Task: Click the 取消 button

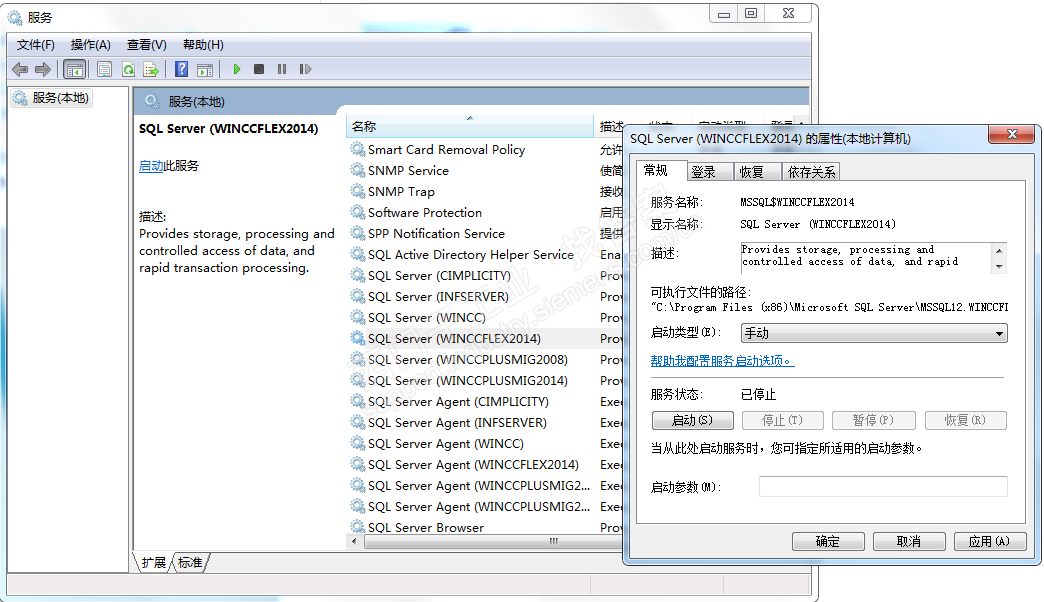Action: [909, 541]
